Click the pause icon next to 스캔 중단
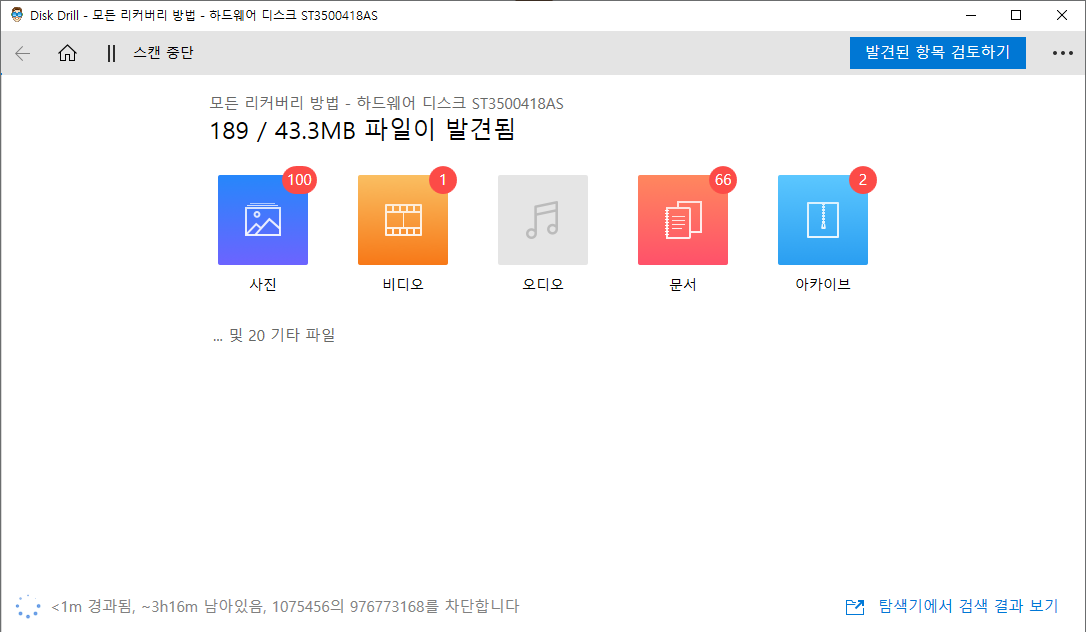Viewport: 1086px width, 632px height. click(111, 53)
